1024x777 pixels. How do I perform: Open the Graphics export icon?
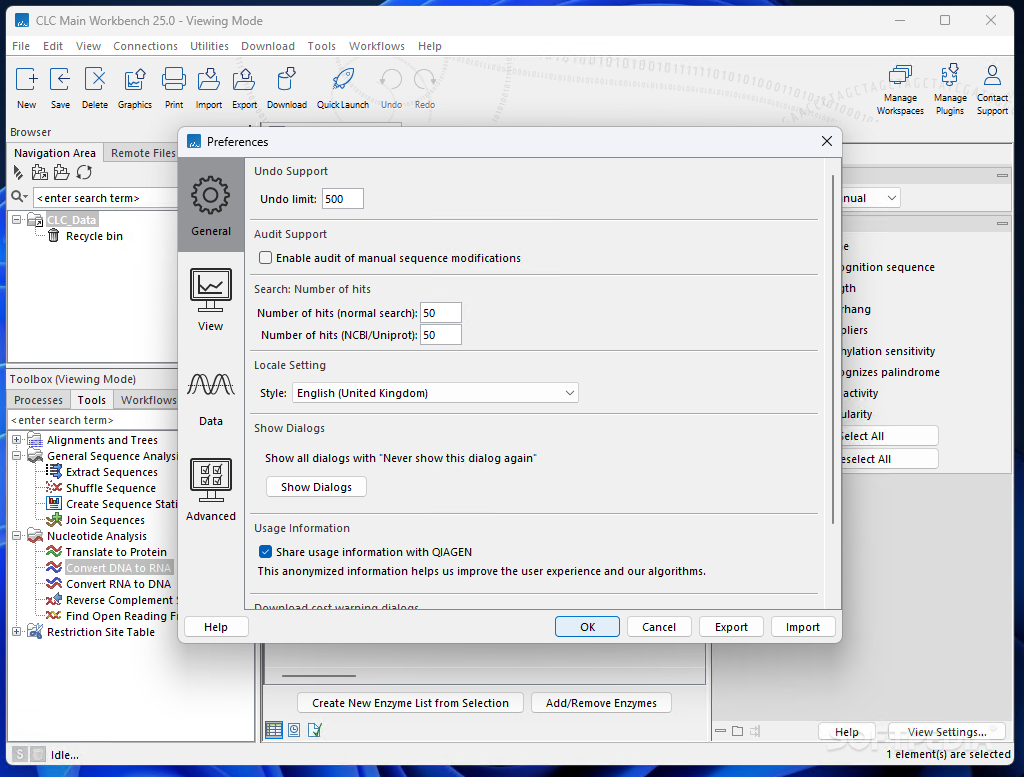click(x=135, y=80)
